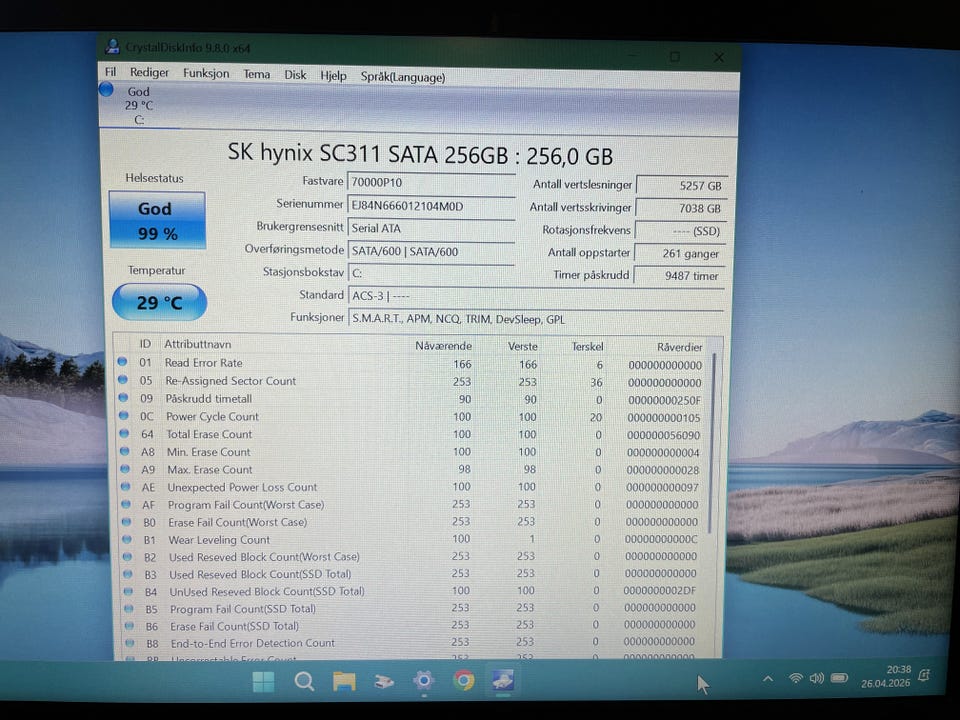
Task: Click status dot for Program Fail Count(SSD Total)
Action: (129, 609)
